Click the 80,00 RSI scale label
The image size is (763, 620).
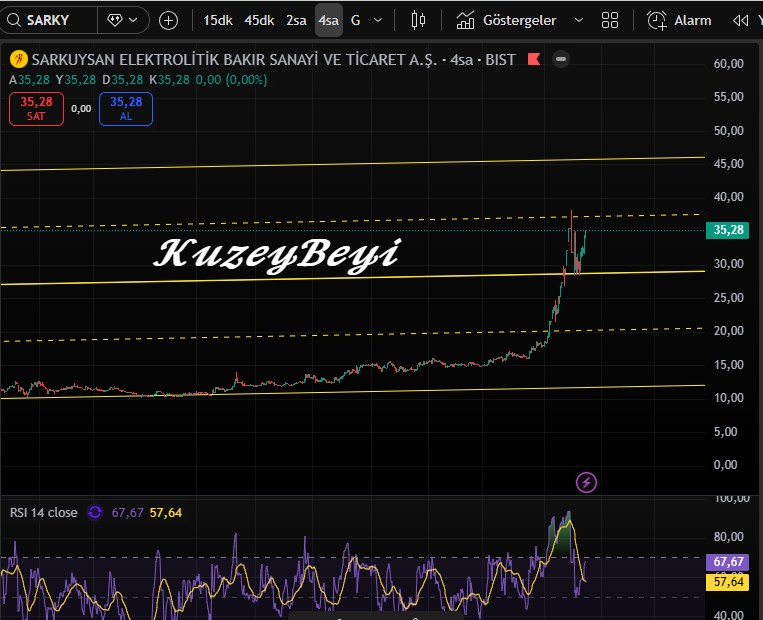click(728, 537)
